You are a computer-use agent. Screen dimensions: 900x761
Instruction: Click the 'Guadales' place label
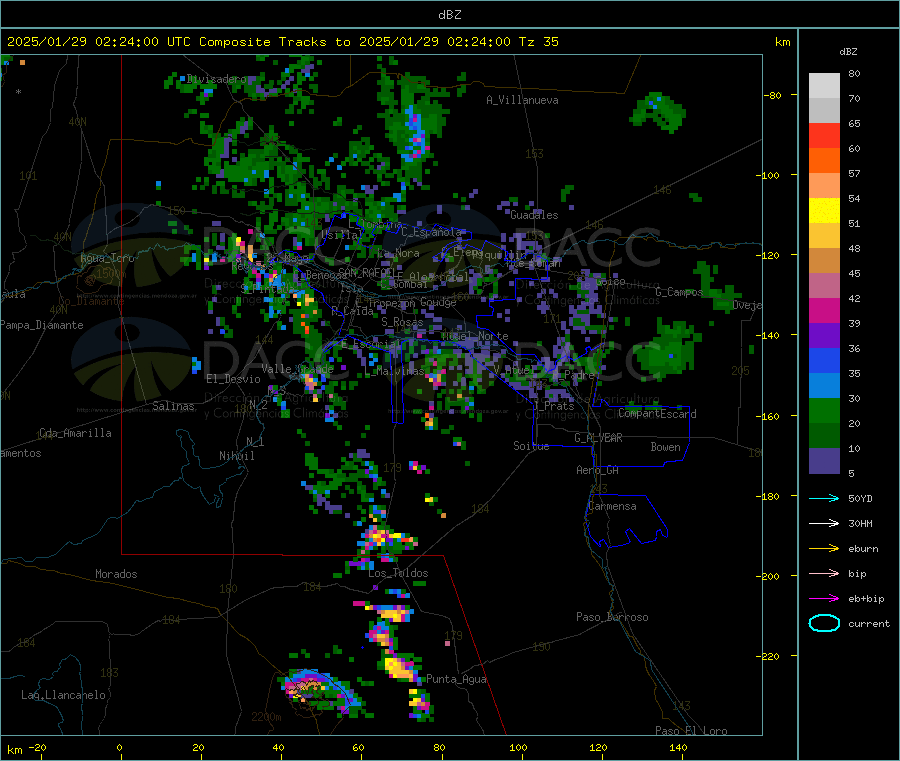(534, 215)
